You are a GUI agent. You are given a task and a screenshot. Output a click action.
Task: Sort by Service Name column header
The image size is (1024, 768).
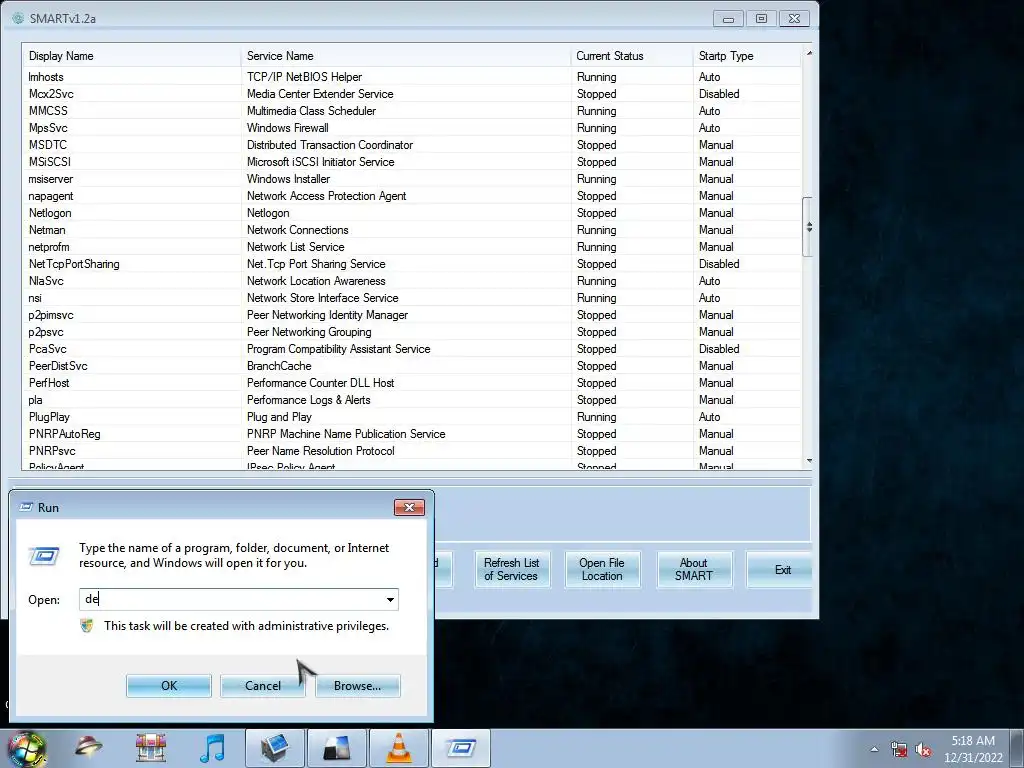406,56
